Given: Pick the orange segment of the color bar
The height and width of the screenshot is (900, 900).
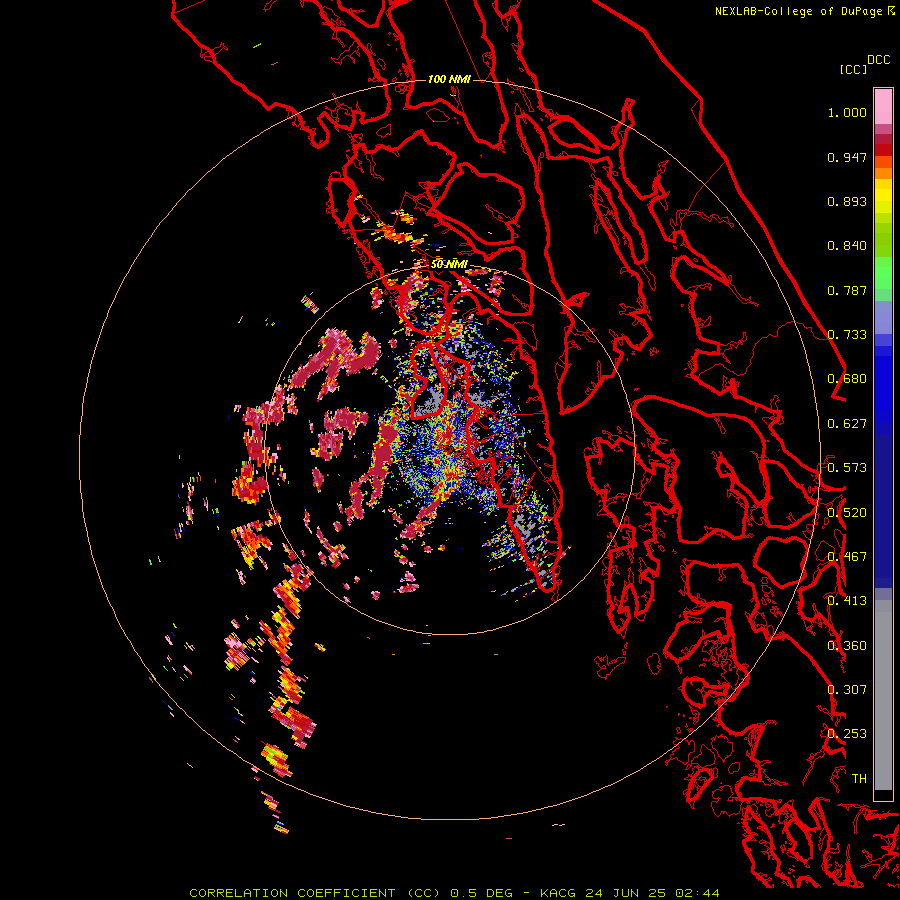Looking at the screenshot, I should click(x=883, y=173).
